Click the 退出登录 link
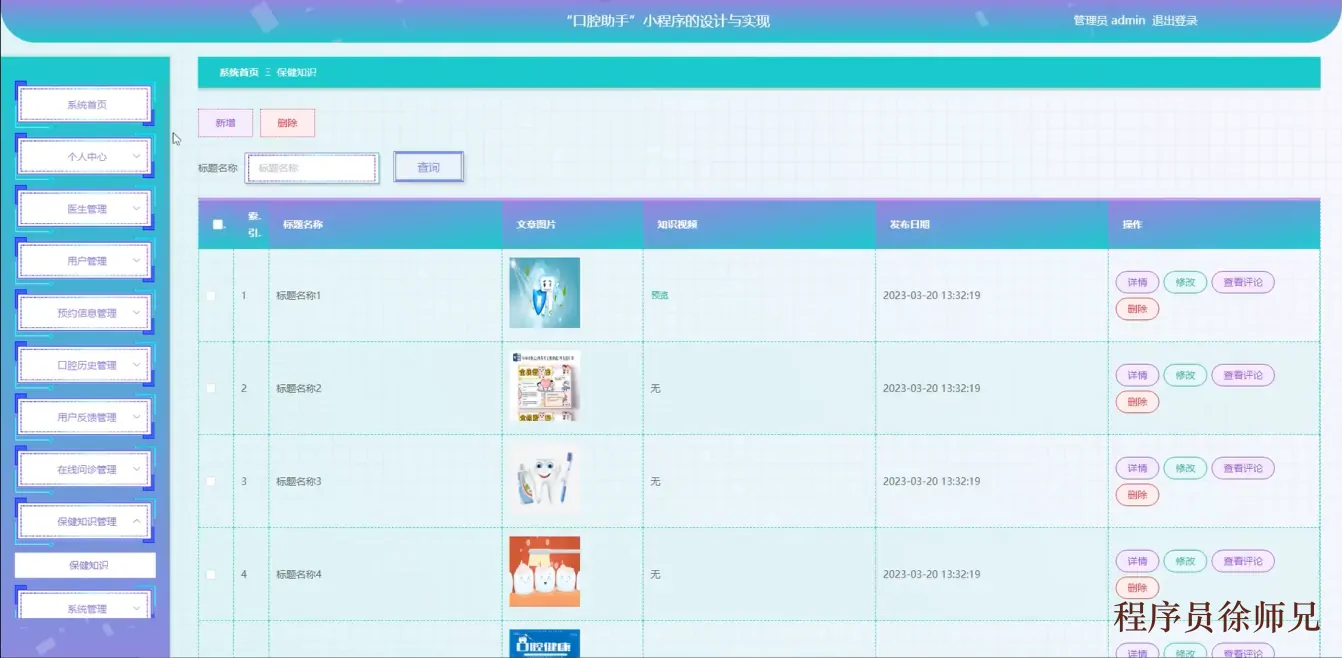Image resolution: width=1342 pixels, height=658 pixels. tap(1175, 20)
